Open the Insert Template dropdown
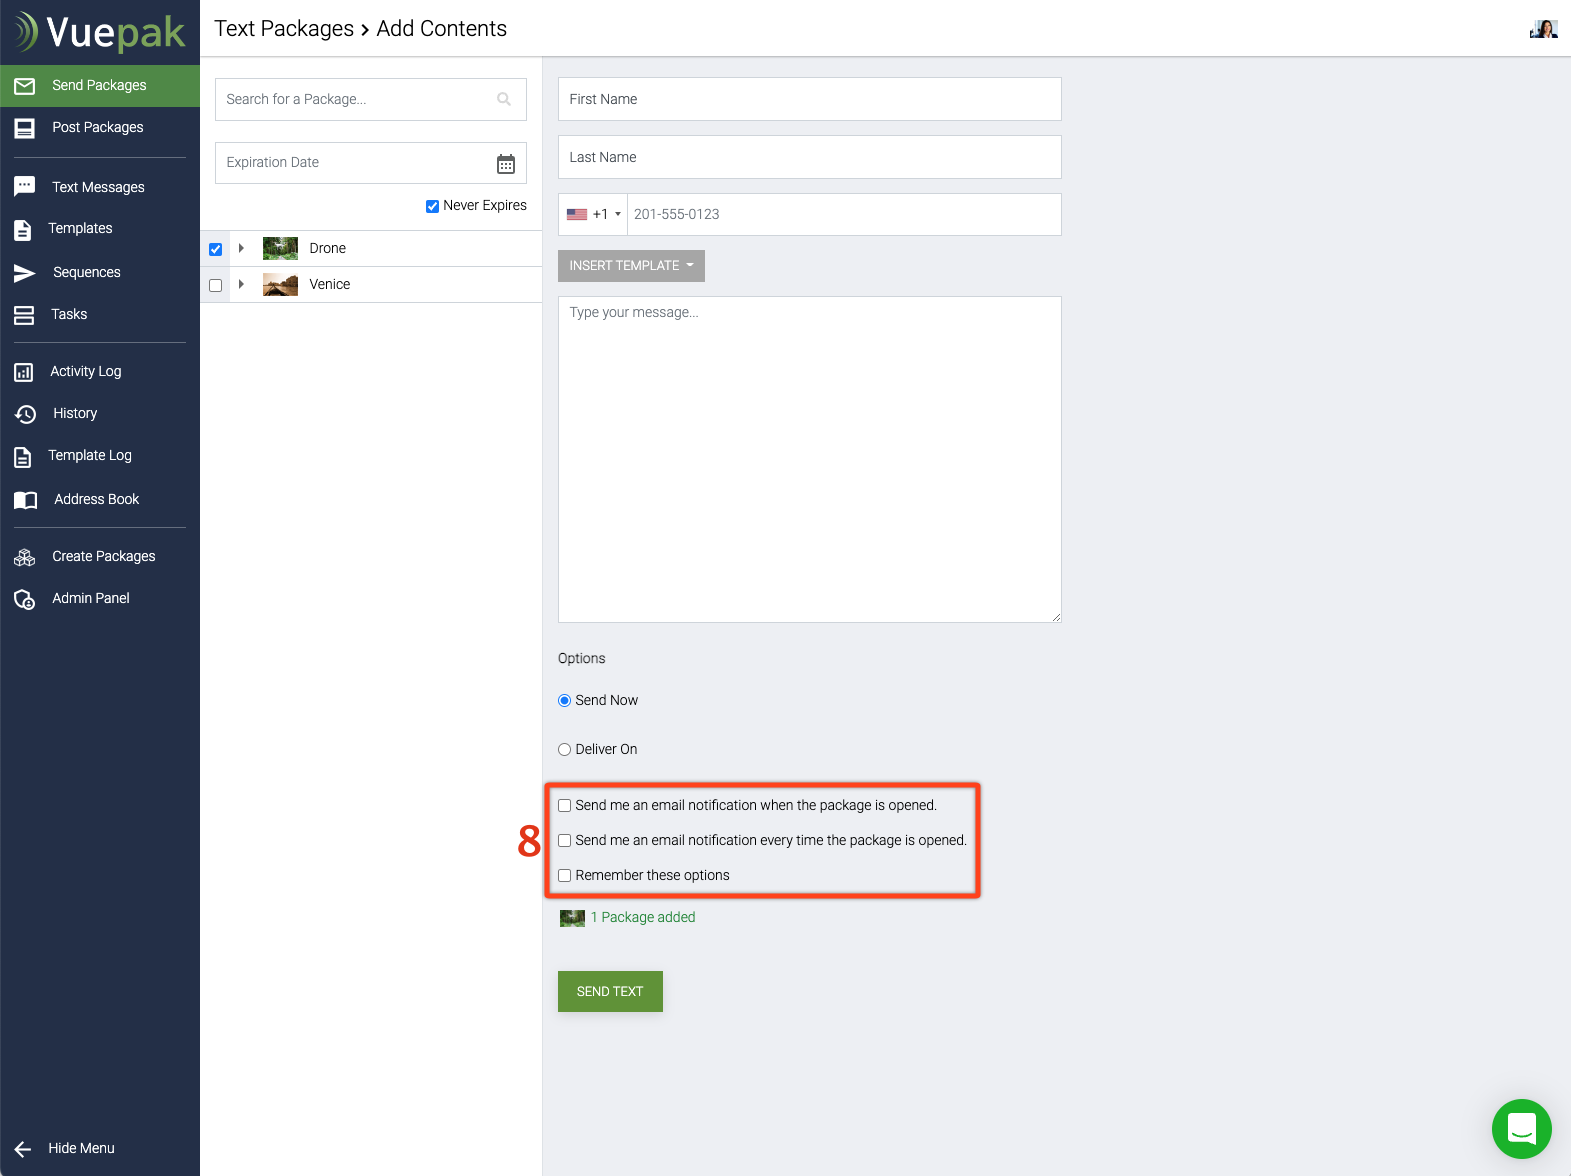Viewport: 1571px width, 1176px height. point(631,266)
